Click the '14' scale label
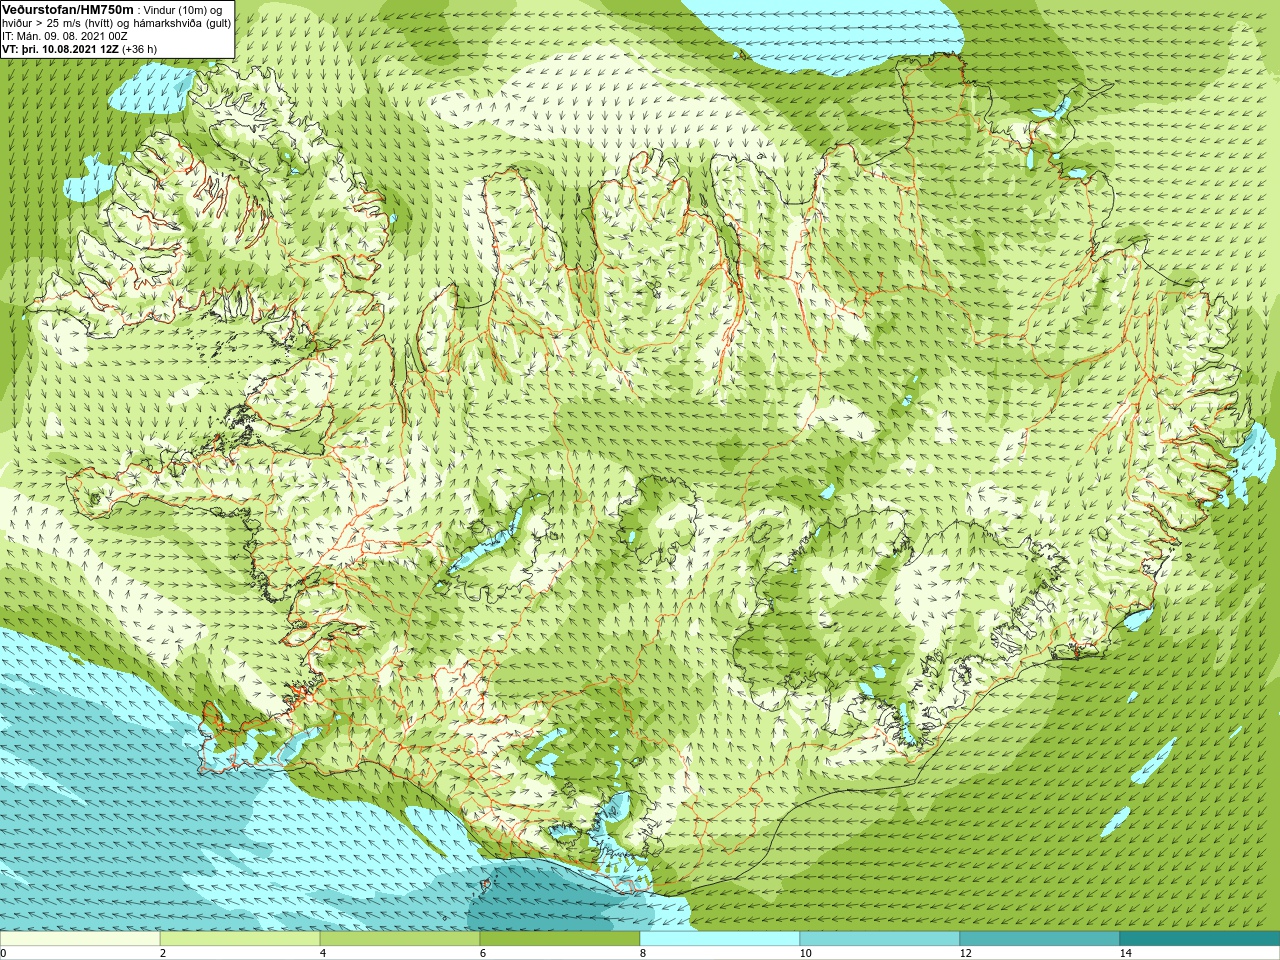Viewport: 1280px width, 960px height. point(1125,953)
